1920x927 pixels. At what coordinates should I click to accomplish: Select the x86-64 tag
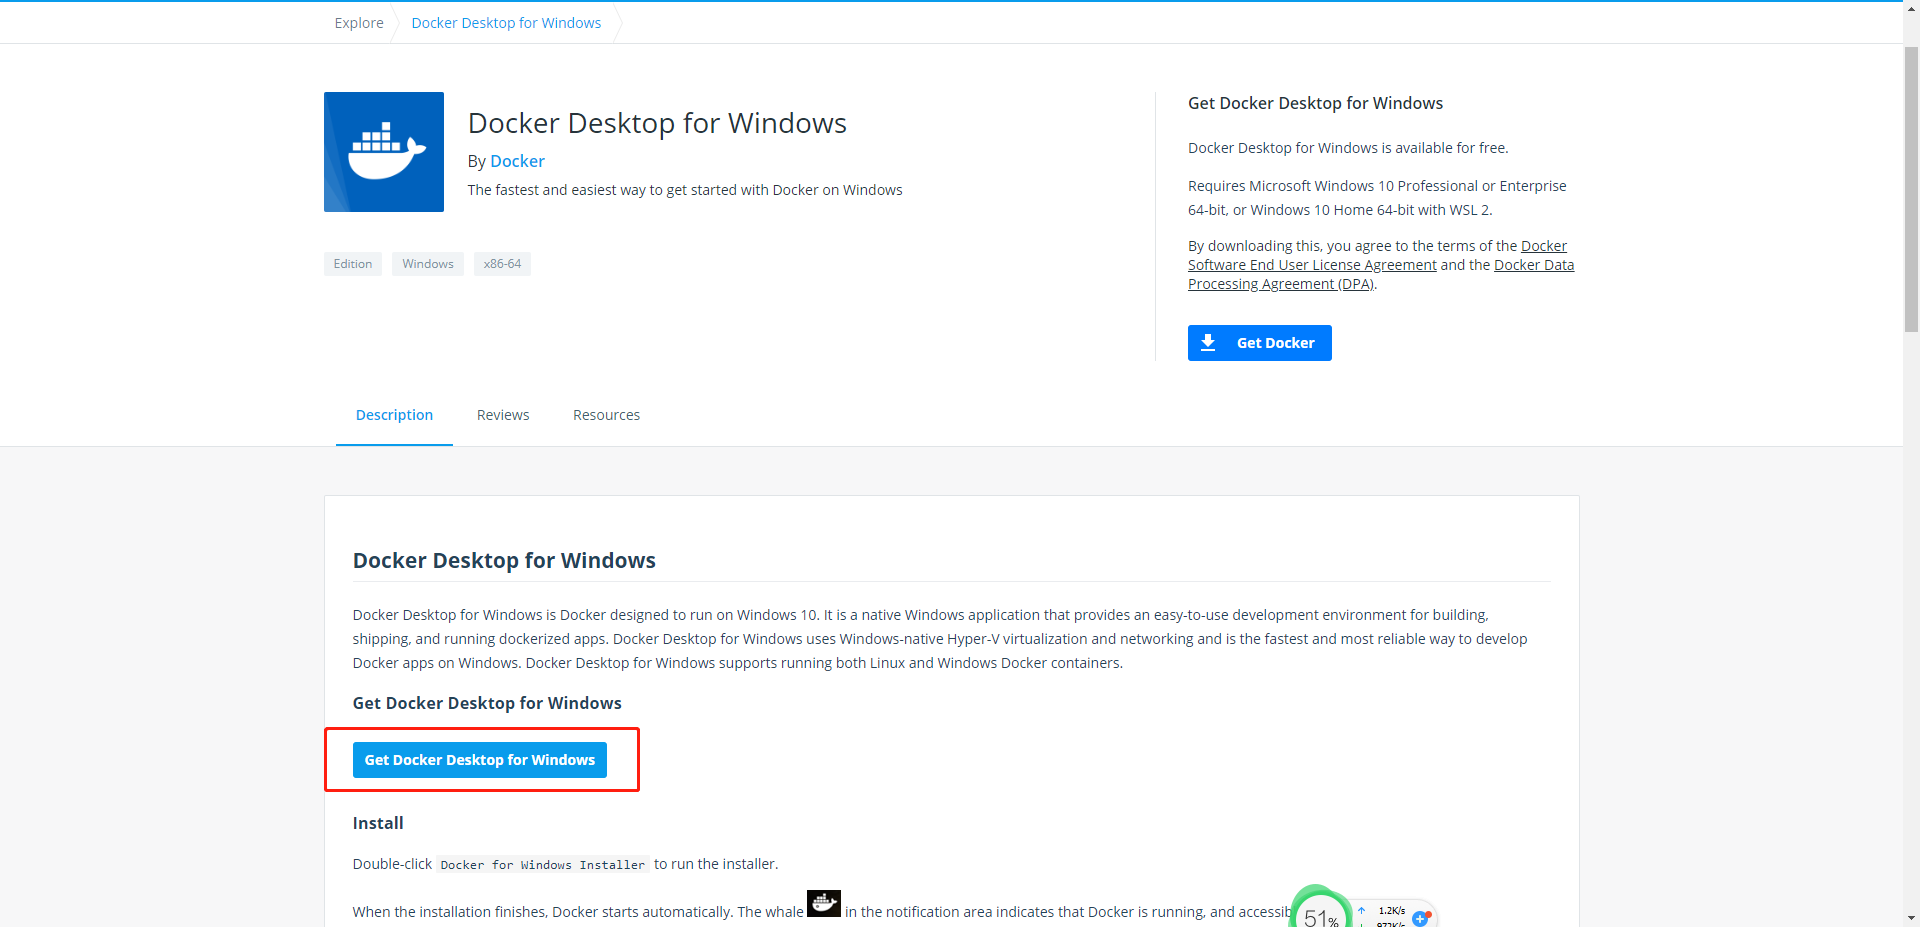tap(502, 263)
